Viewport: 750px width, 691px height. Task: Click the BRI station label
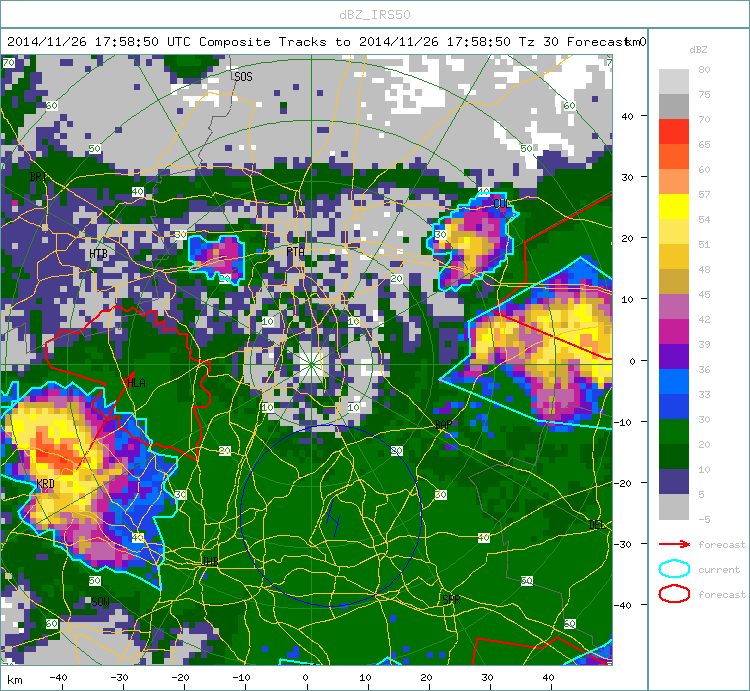pos(38,176)
